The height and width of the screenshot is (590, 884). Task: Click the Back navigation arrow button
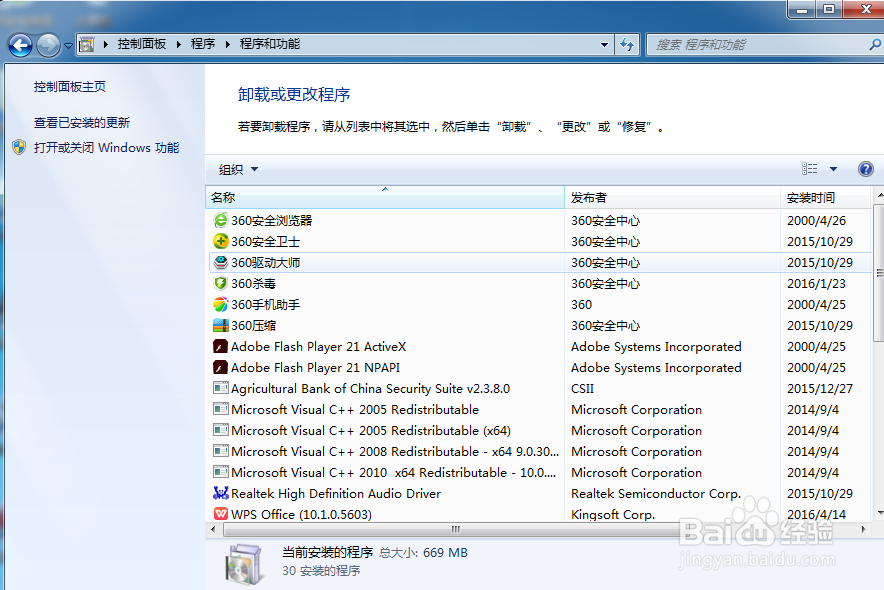click(x=21, y=45)
